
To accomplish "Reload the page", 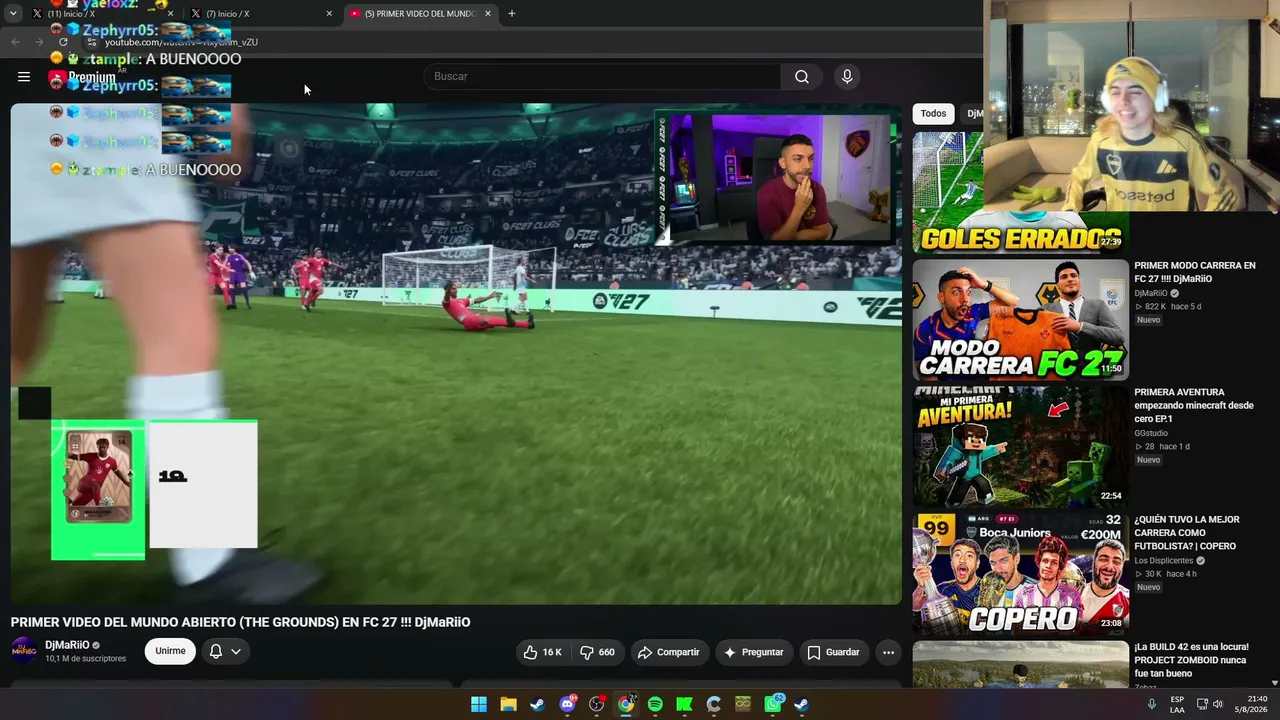I will coord(63,42).
